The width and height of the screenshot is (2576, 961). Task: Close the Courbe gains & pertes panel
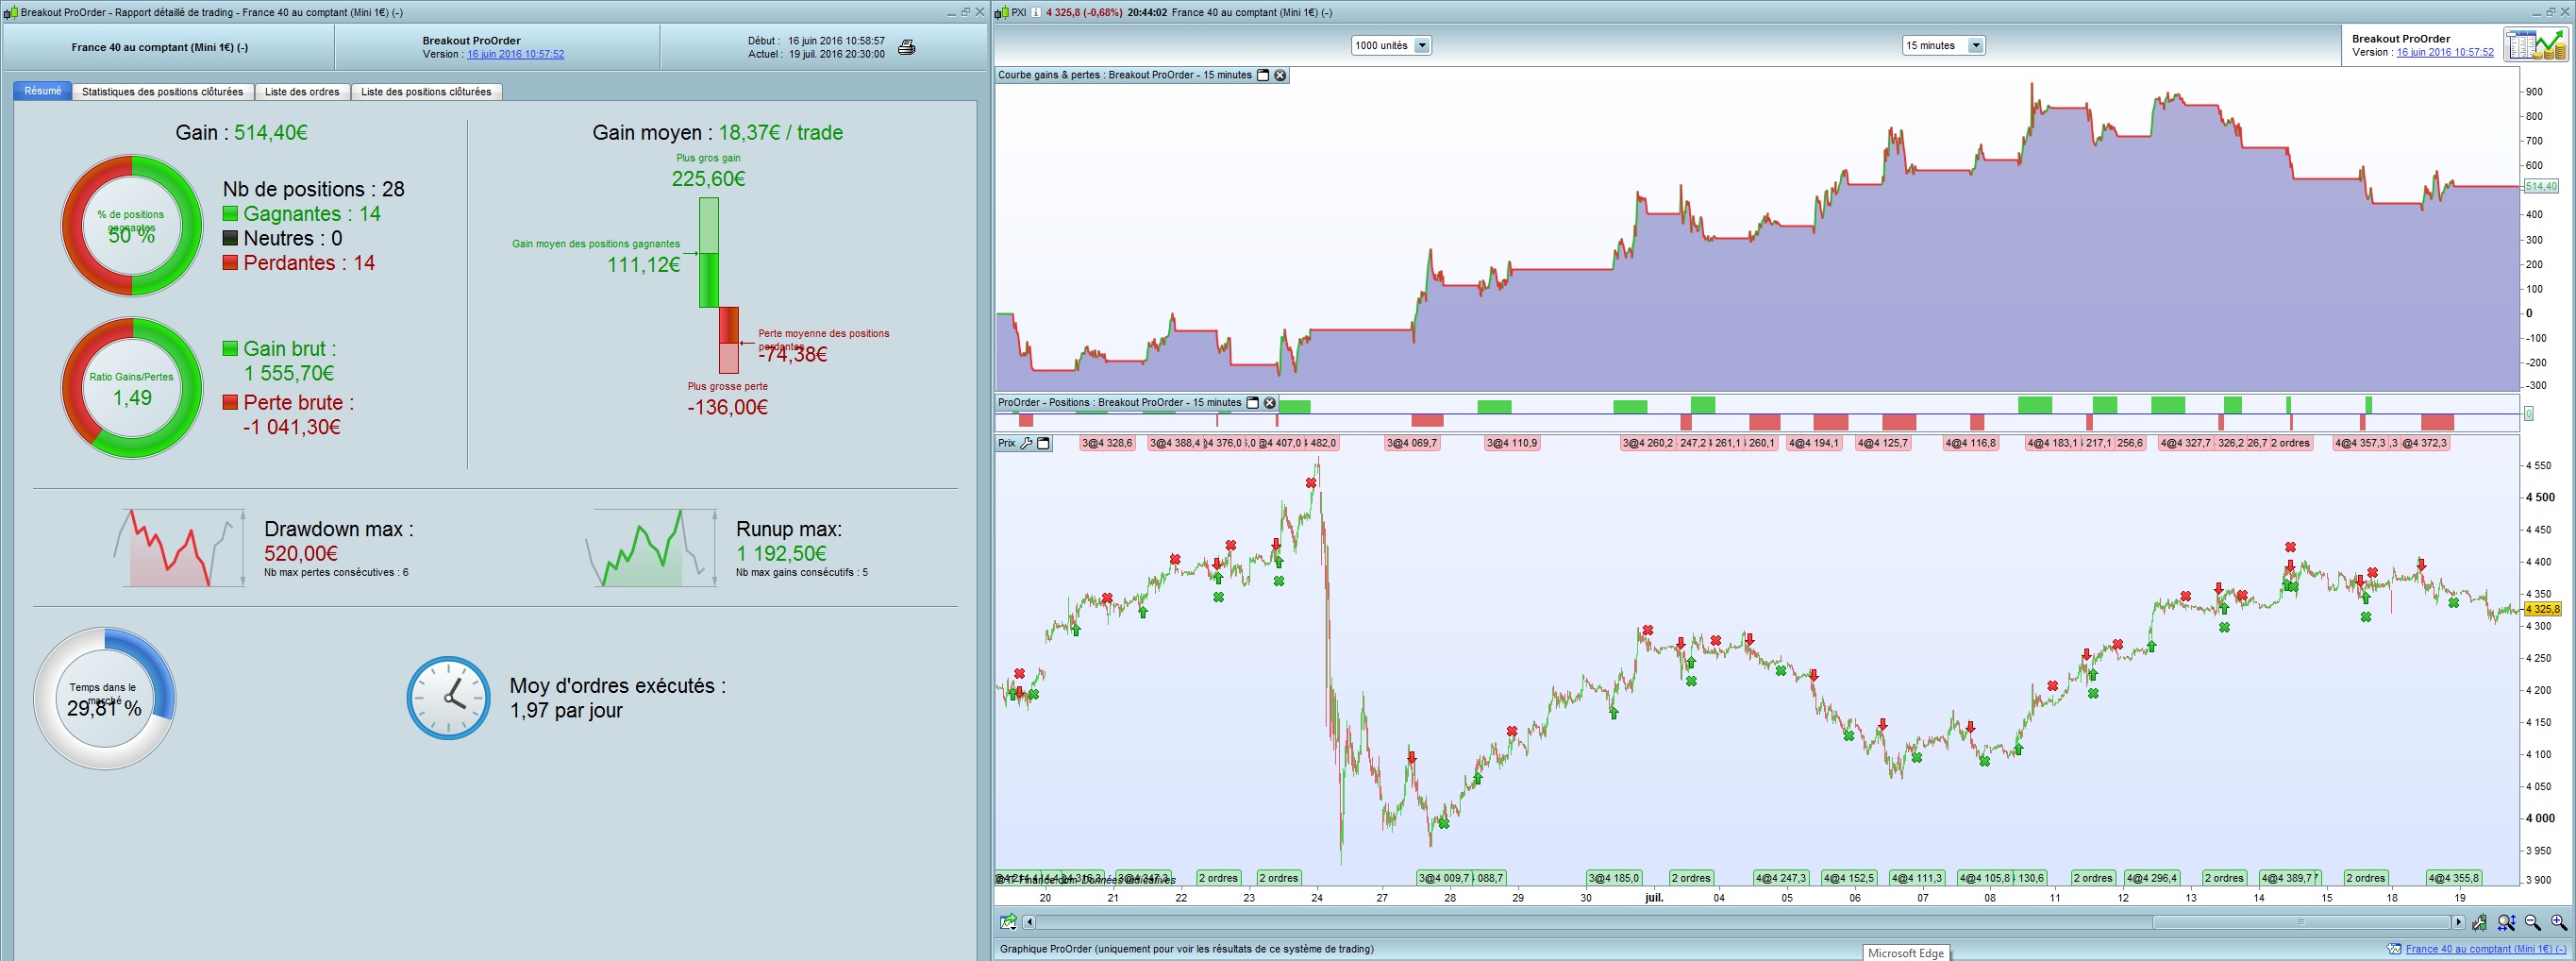(1280, 75)
